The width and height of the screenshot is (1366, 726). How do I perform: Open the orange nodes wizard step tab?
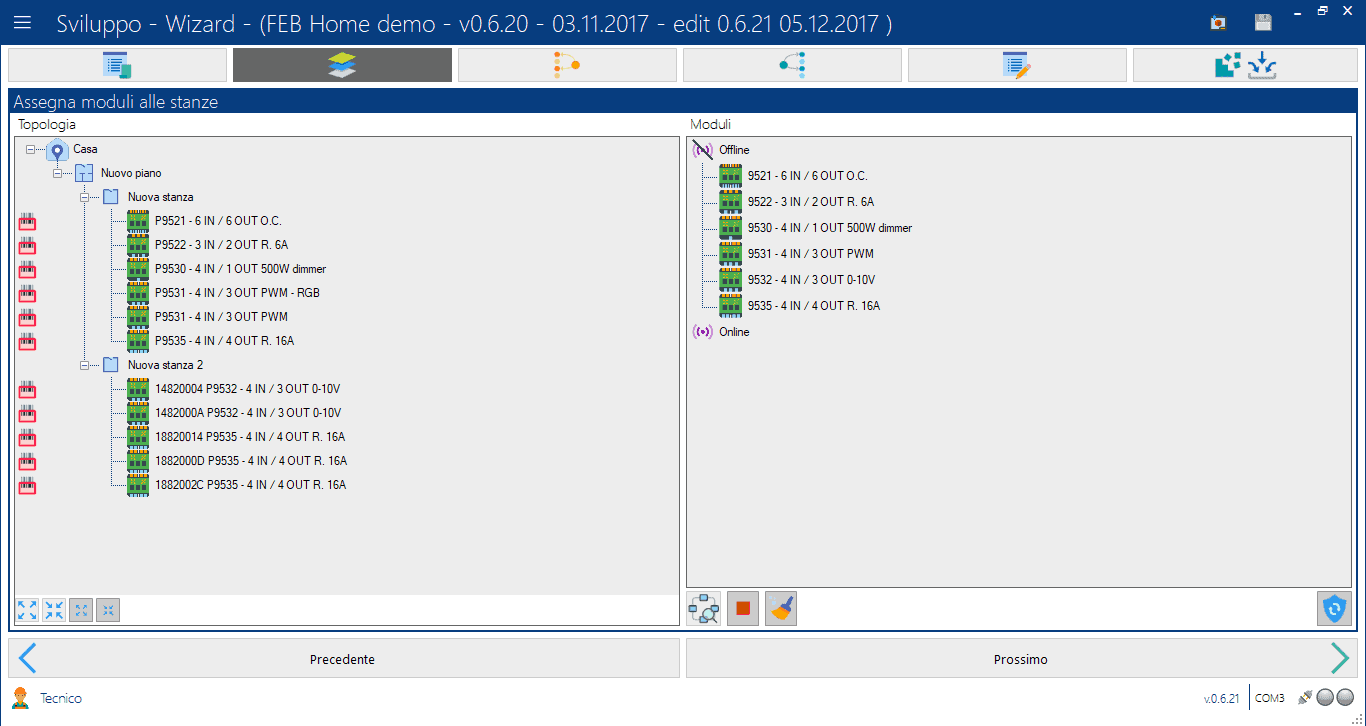click(x=567, y=65)
